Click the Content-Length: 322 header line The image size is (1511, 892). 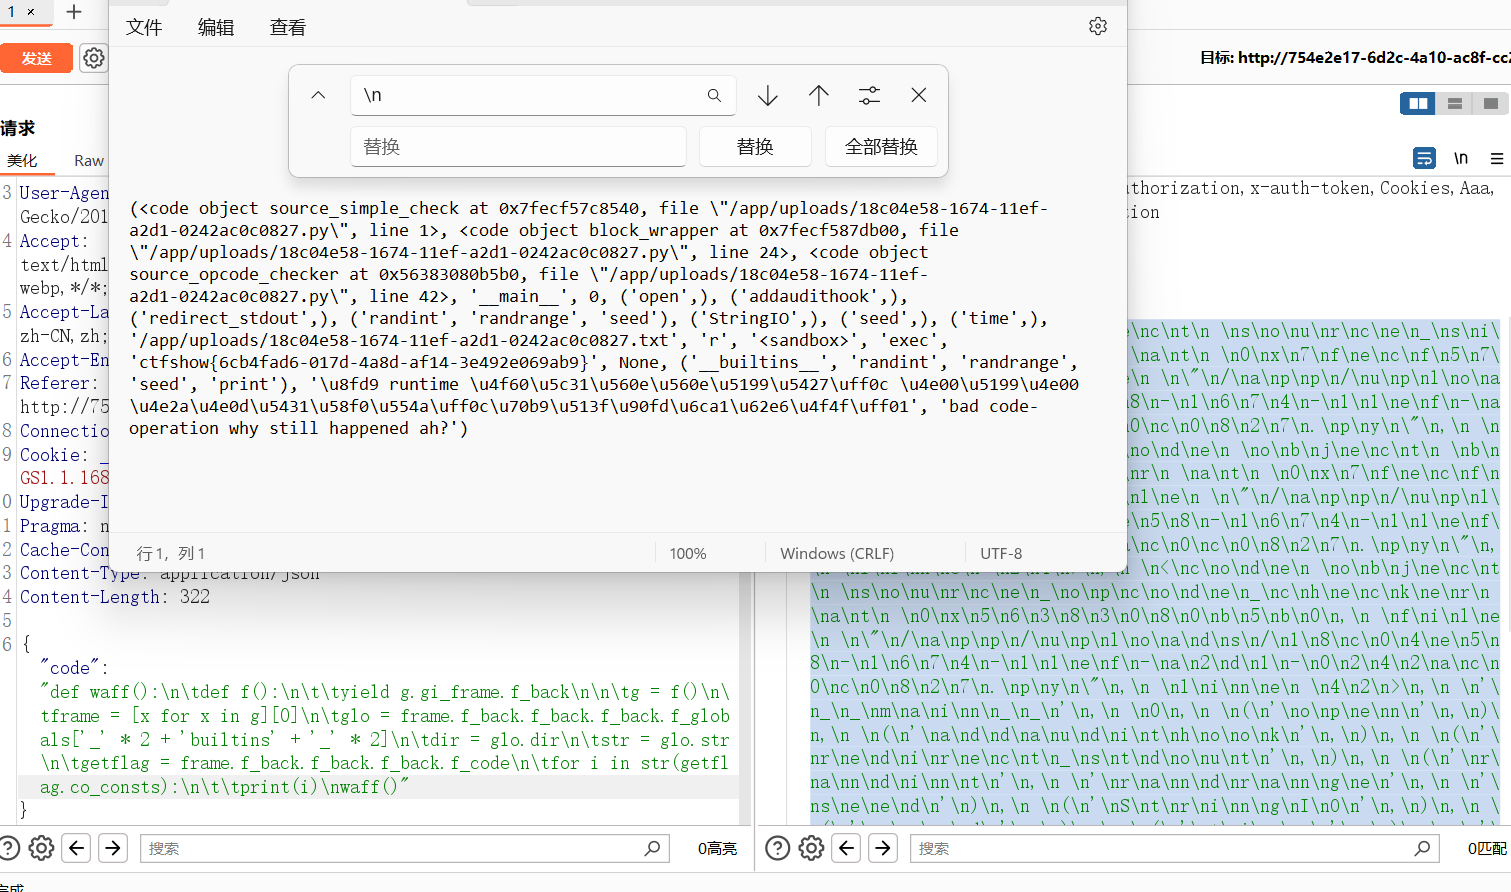(115, 597)
